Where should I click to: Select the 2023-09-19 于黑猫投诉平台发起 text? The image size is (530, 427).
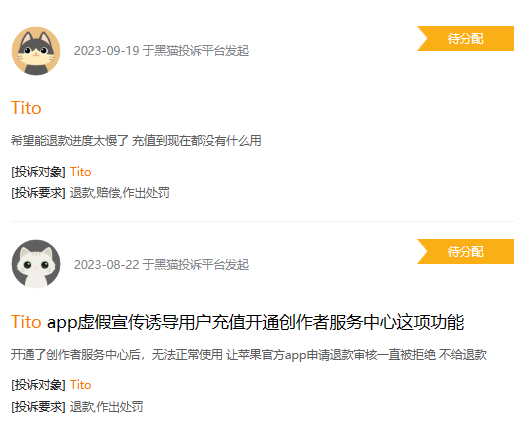pyautogui.click(x=161, y=51)
